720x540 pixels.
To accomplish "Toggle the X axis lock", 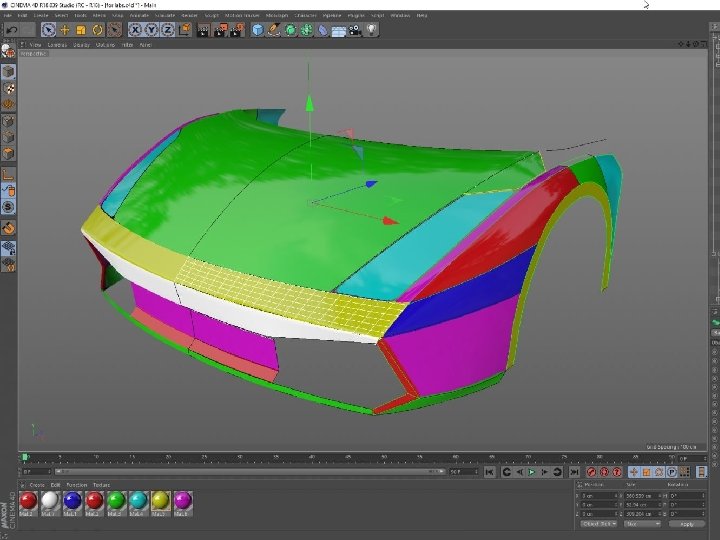I will click(135, 30).
